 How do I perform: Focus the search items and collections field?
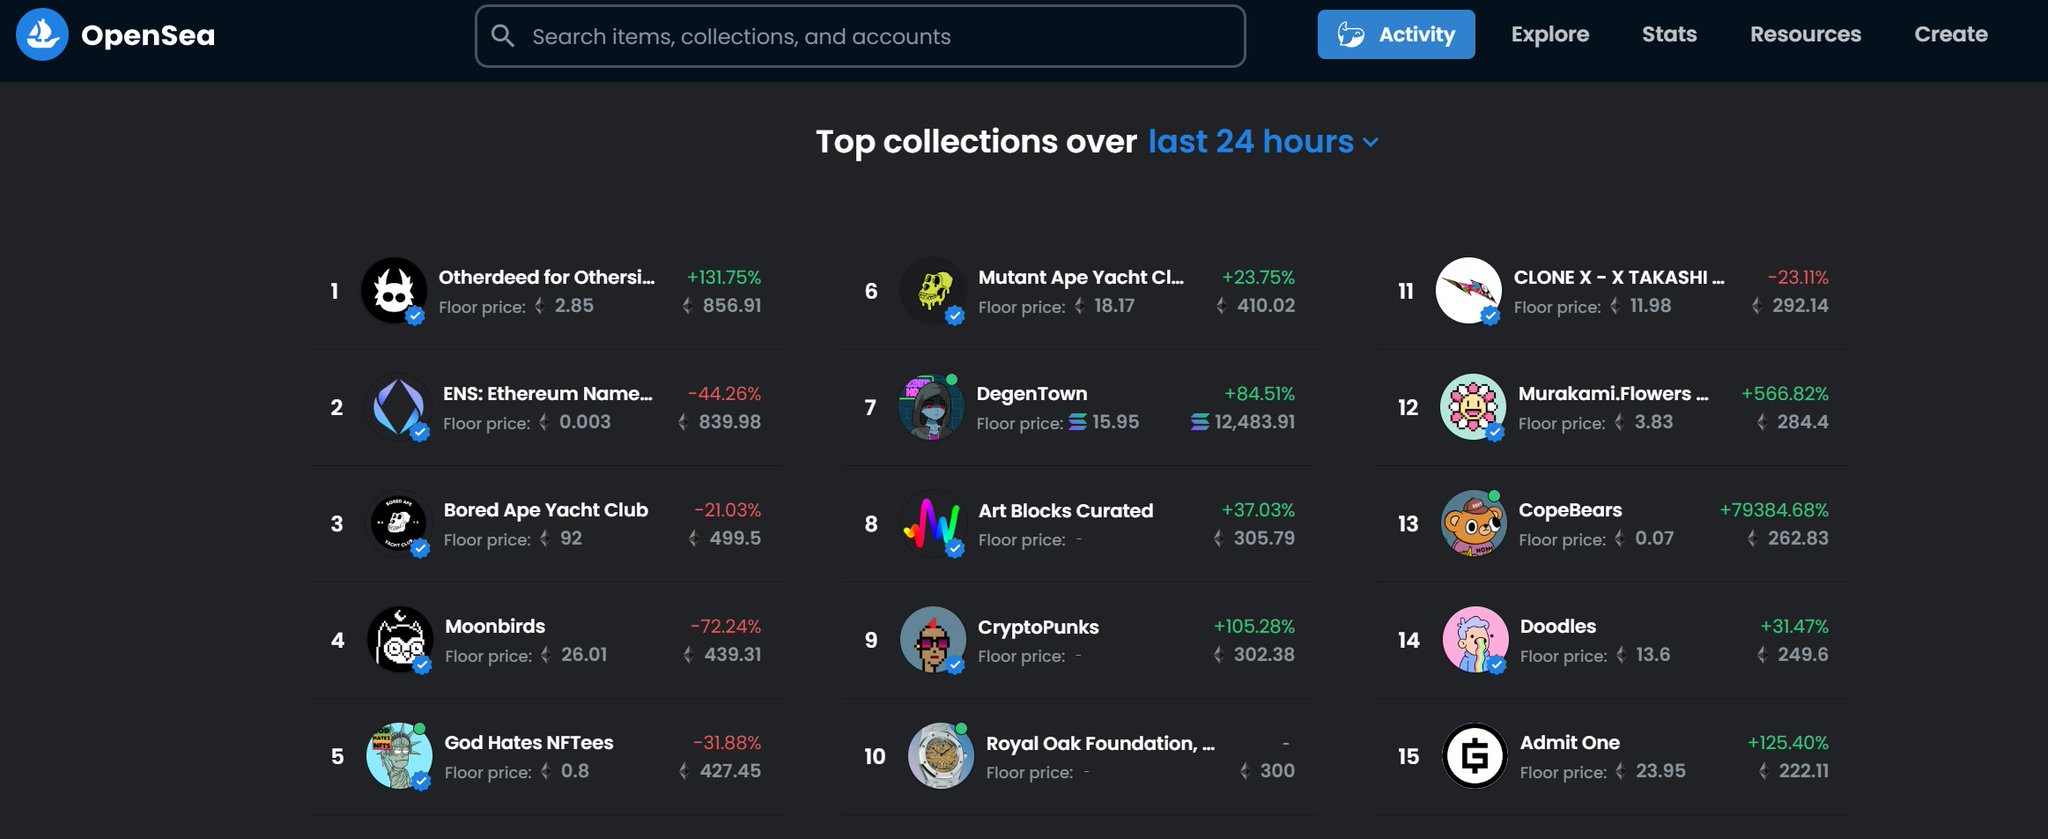tap(860, 36)
